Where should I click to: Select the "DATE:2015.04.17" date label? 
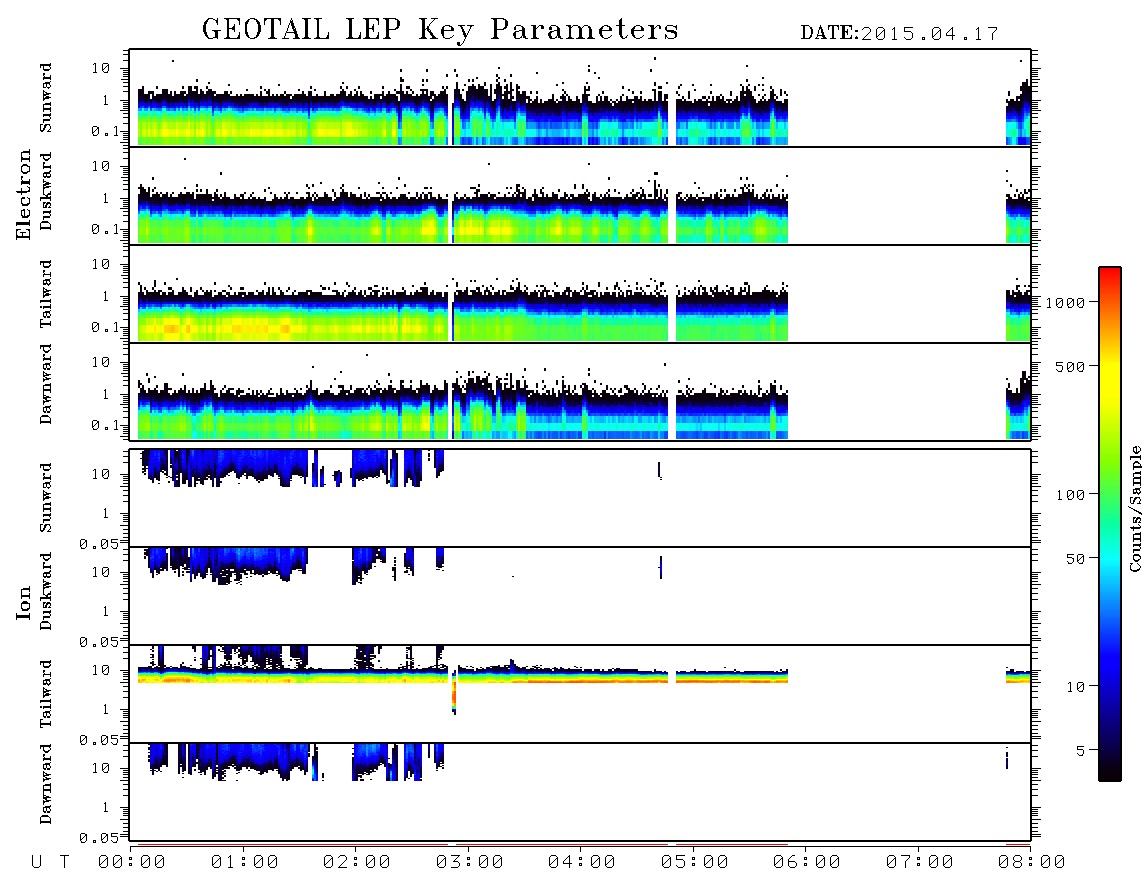click(x=899, y=34)
